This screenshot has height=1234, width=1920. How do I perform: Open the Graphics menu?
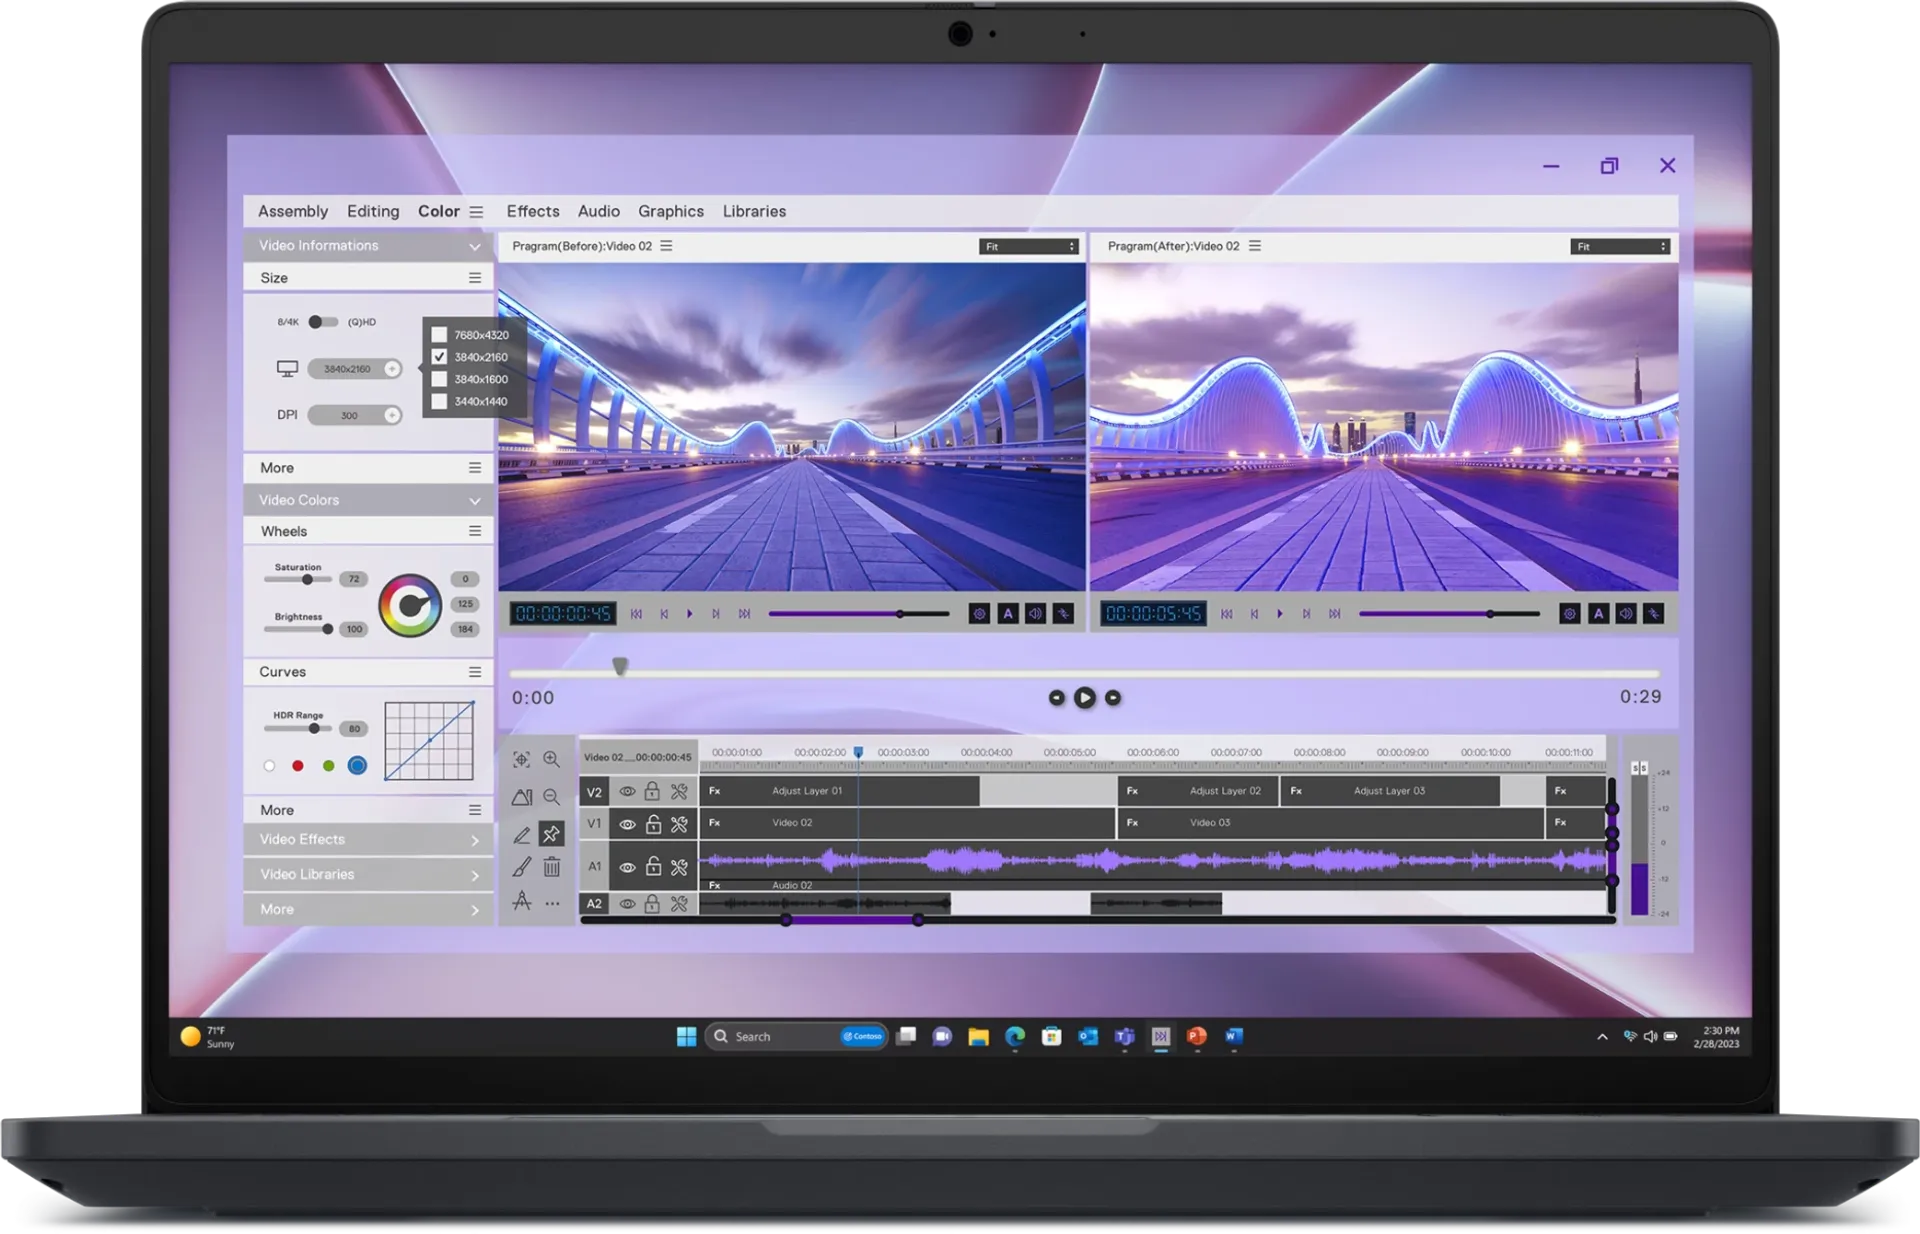pyautogui.click(x=670, y=211)
